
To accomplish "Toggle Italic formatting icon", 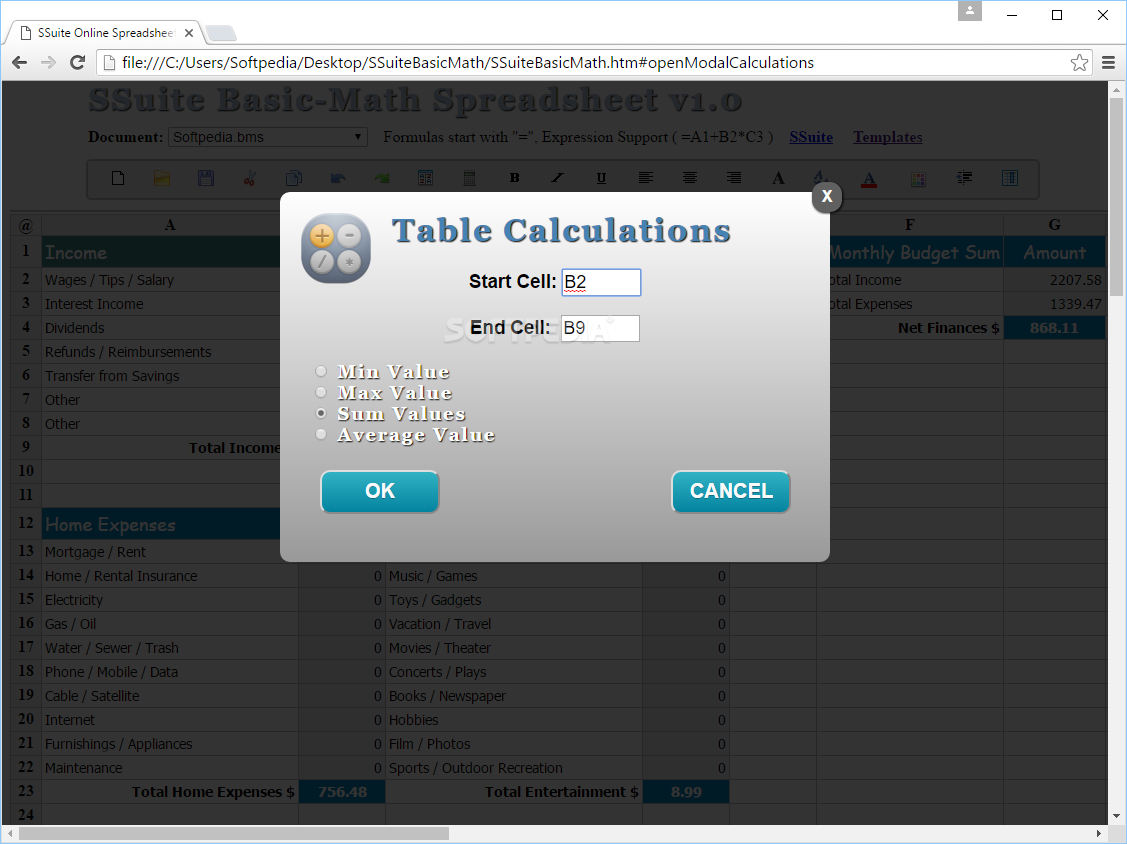I will coord(558,178).
